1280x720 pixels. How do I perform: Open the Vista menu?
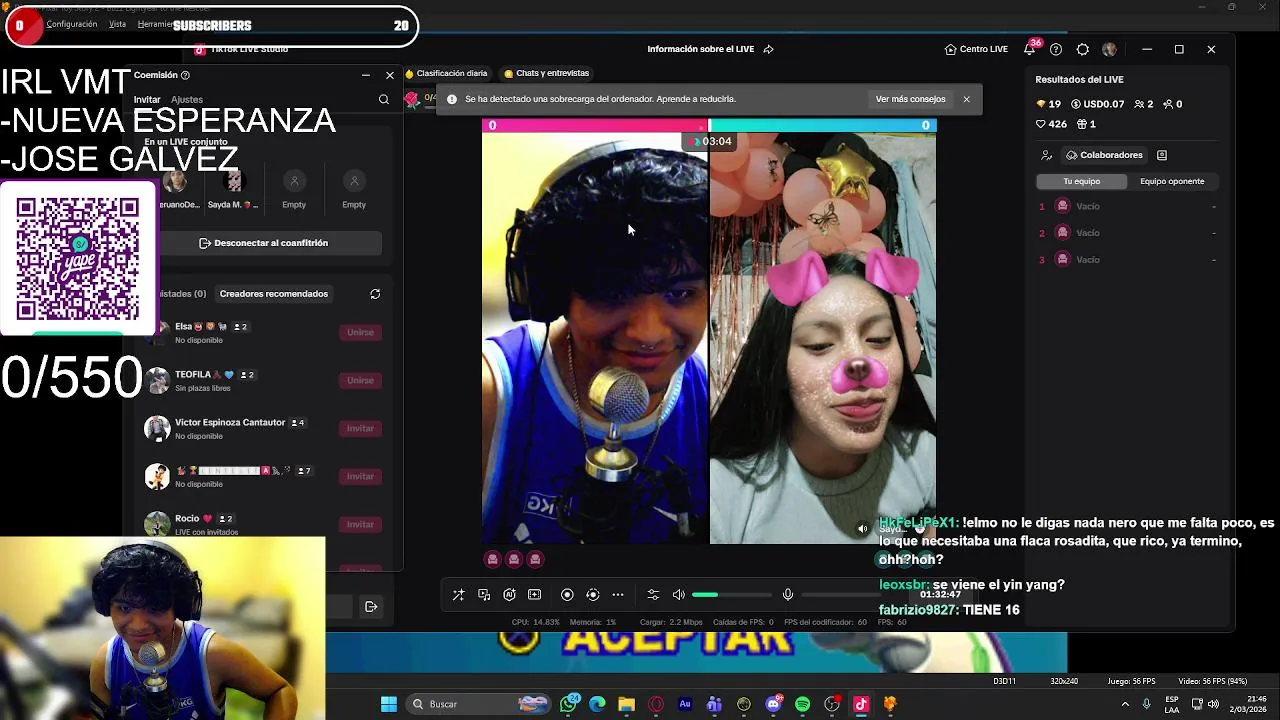pos(117,24)
